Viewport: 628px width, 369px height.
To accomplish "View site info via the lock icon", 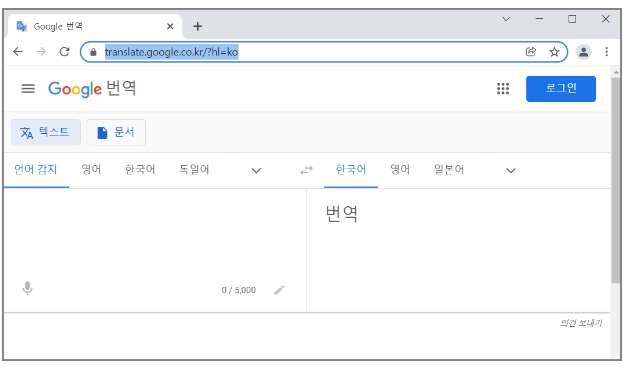I will [93, 52].
